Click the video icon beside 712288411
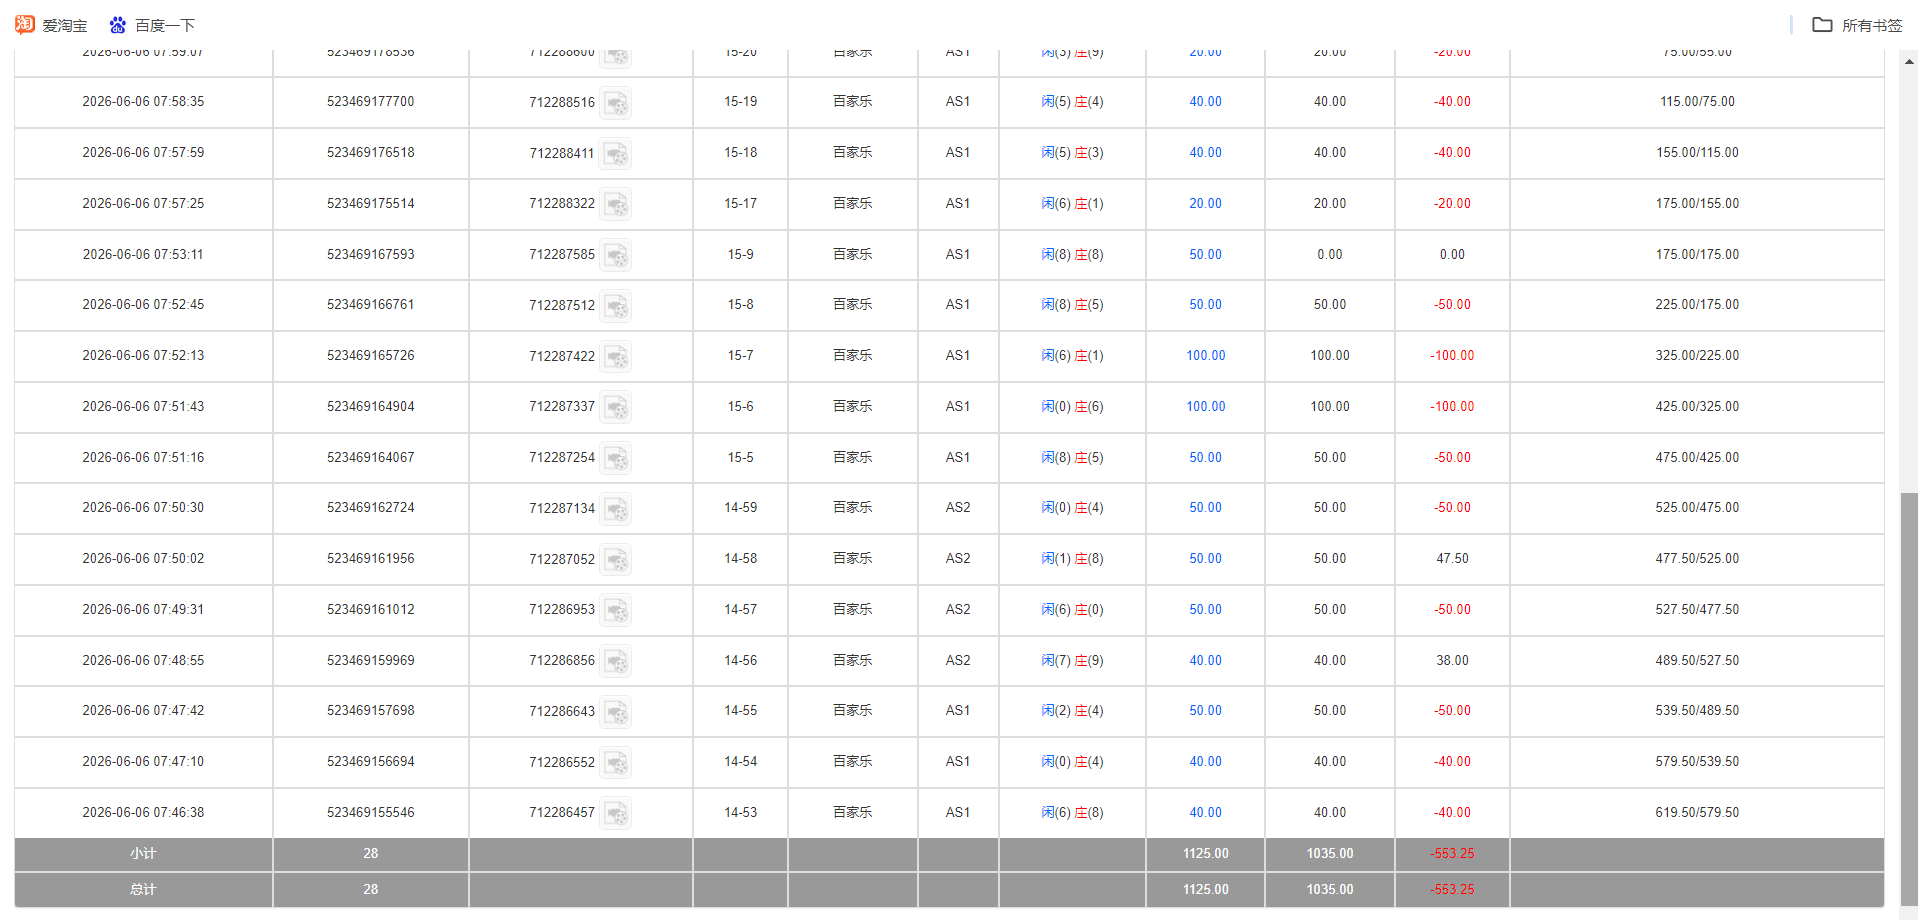The width and height of the screenshot is (1918, 920). 616,154
